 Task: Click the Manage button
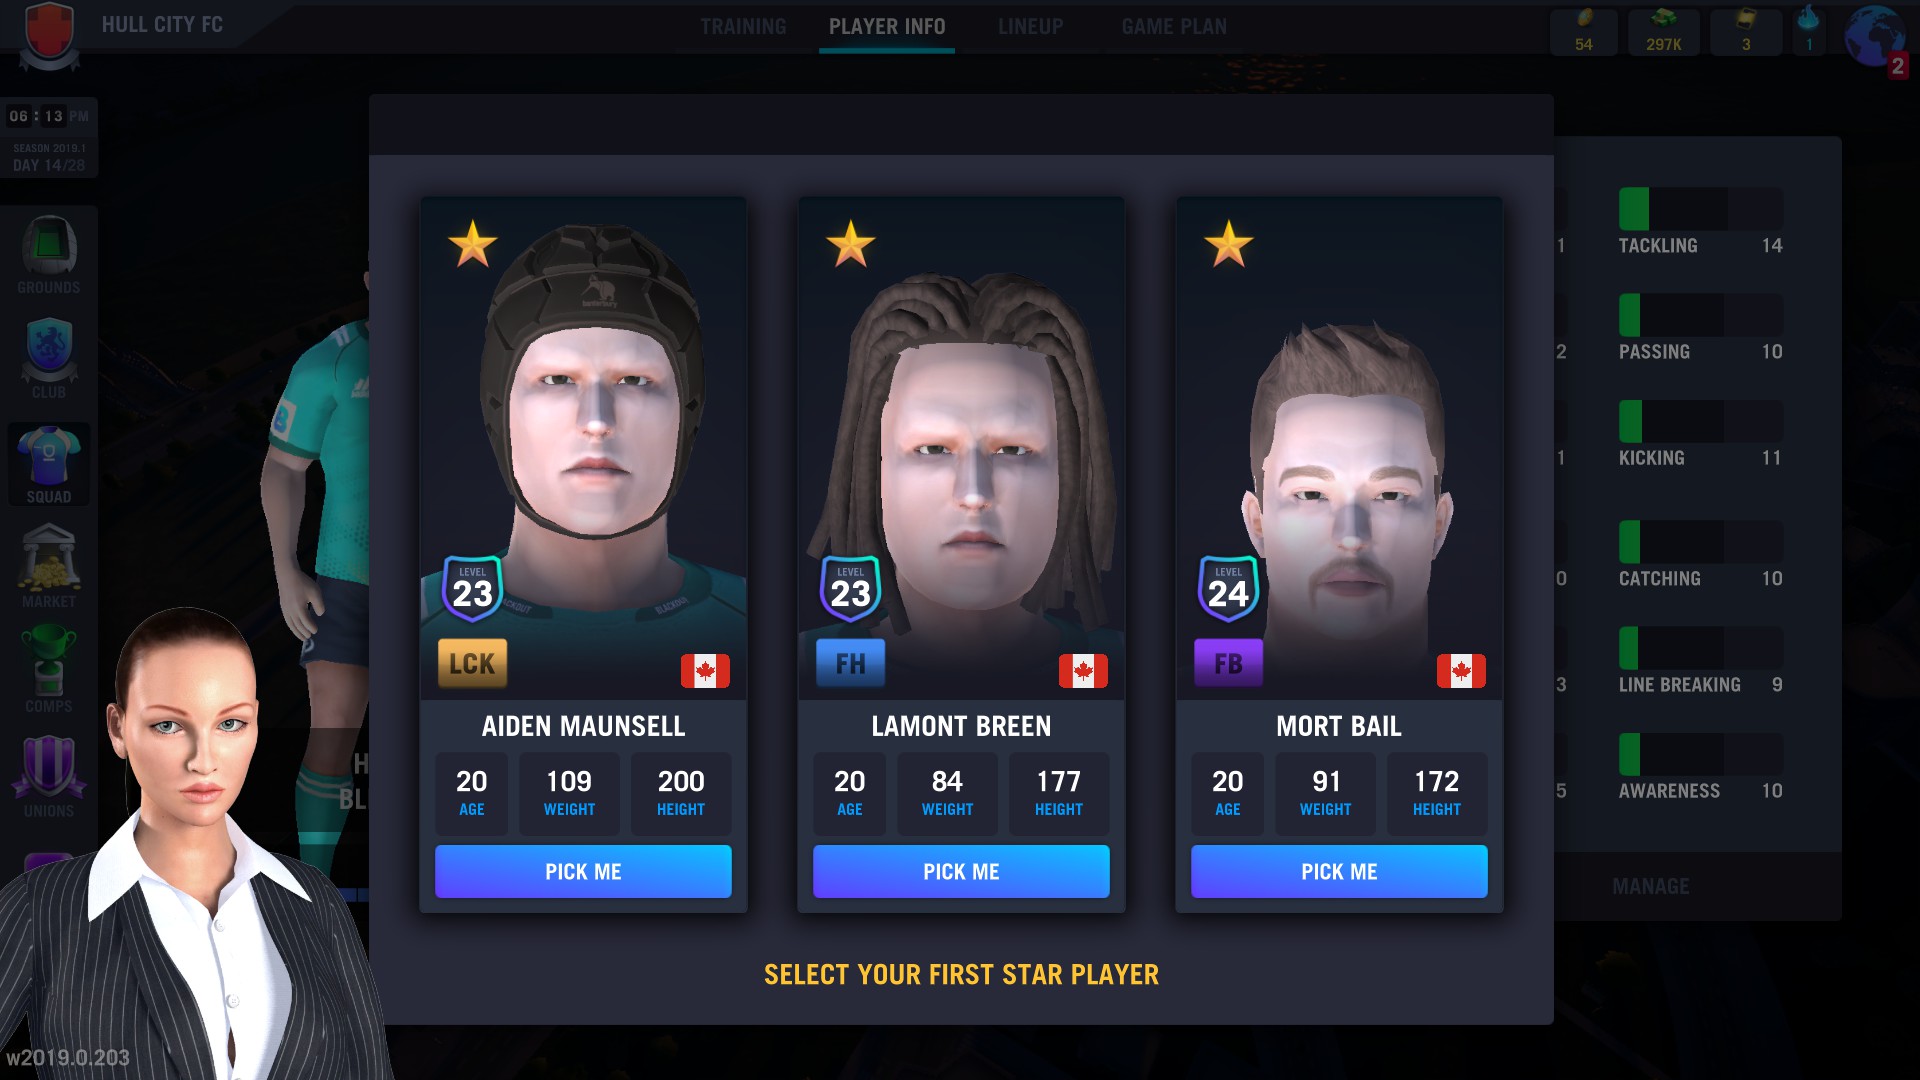tap(1650, 887)
